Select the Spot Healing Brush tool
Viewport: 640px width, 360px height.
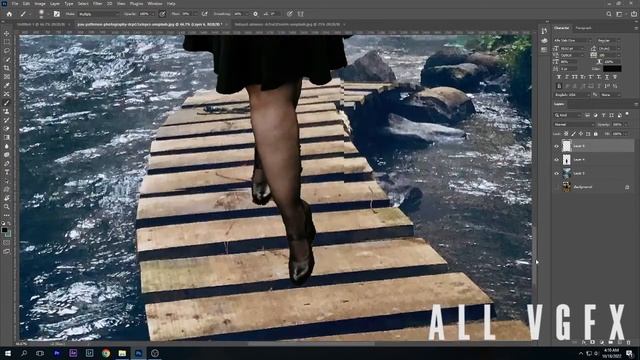point(7,94)
